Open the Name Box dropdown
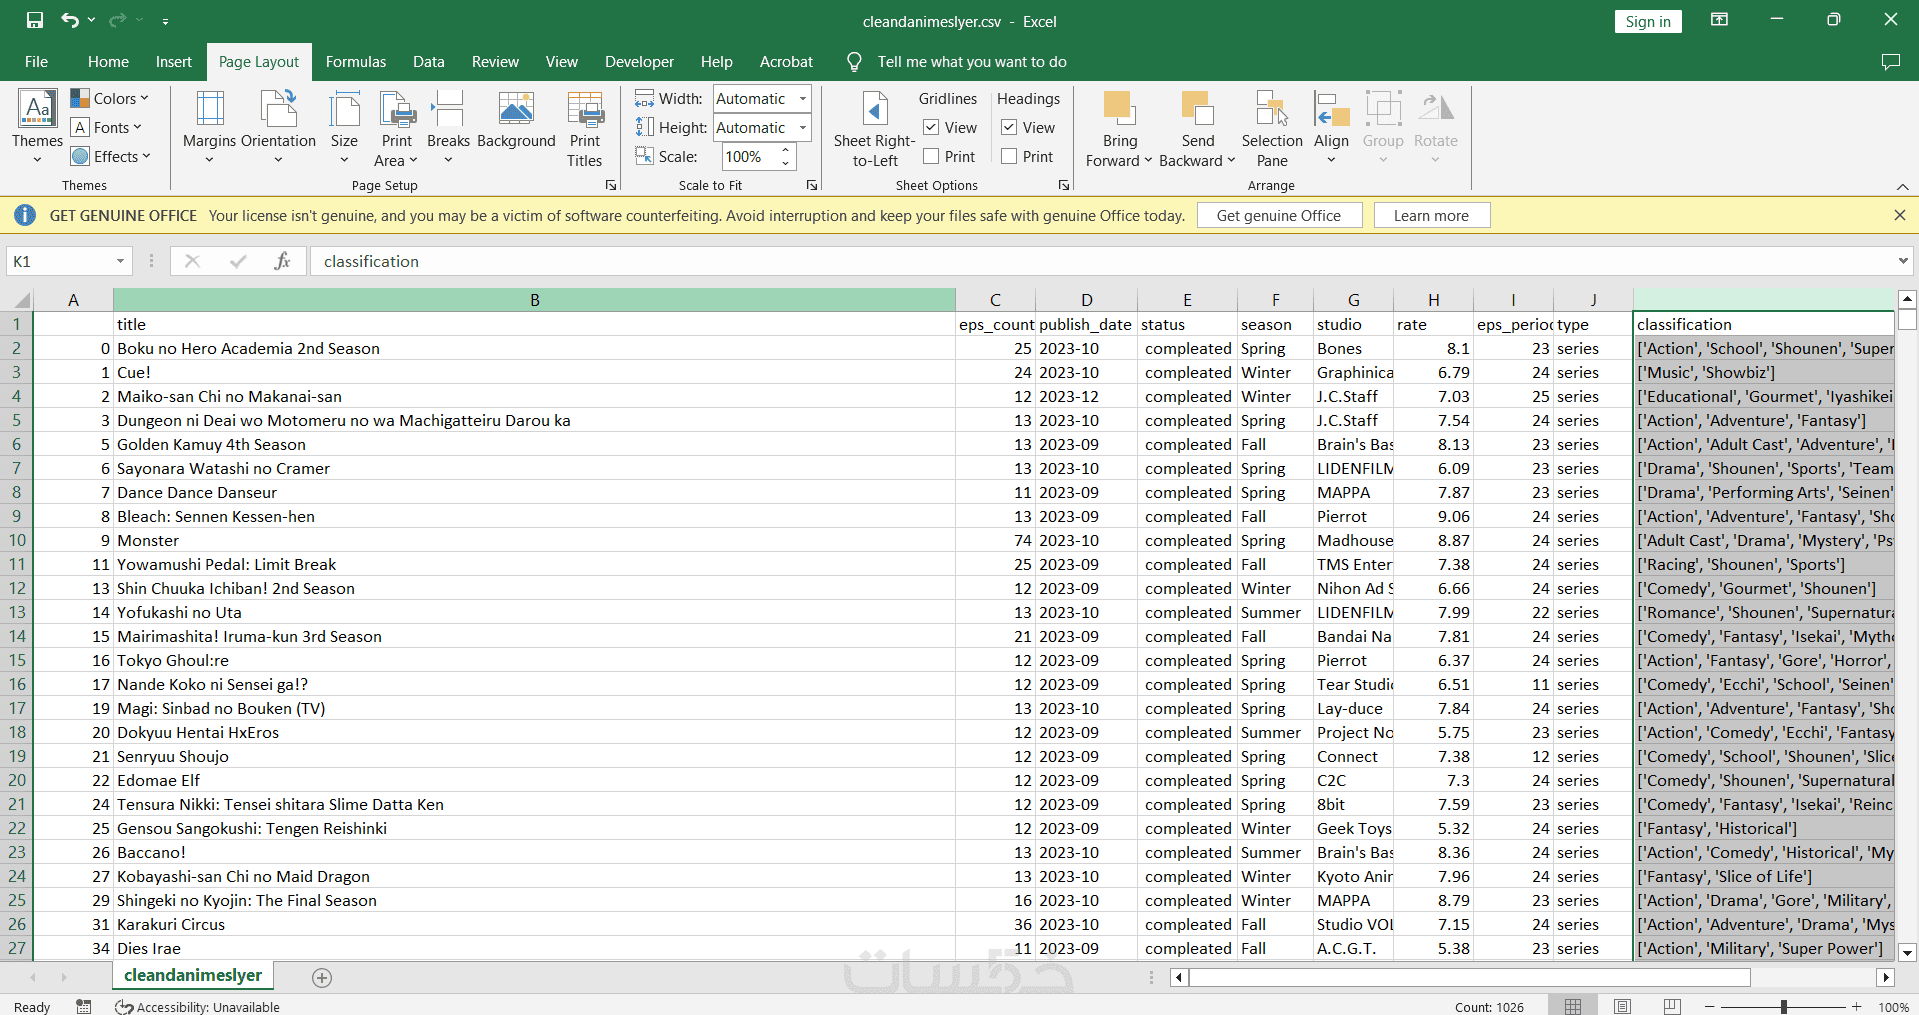The height and width of the screenshot is (1015, 1919). [x=120, y=261]
